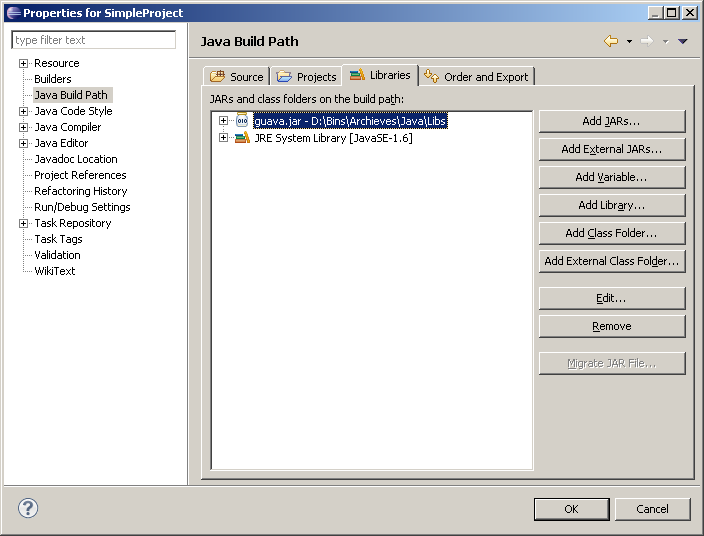Click Add External Class Folder button
This screenshot has height=536, width=704.
[612, 261]
